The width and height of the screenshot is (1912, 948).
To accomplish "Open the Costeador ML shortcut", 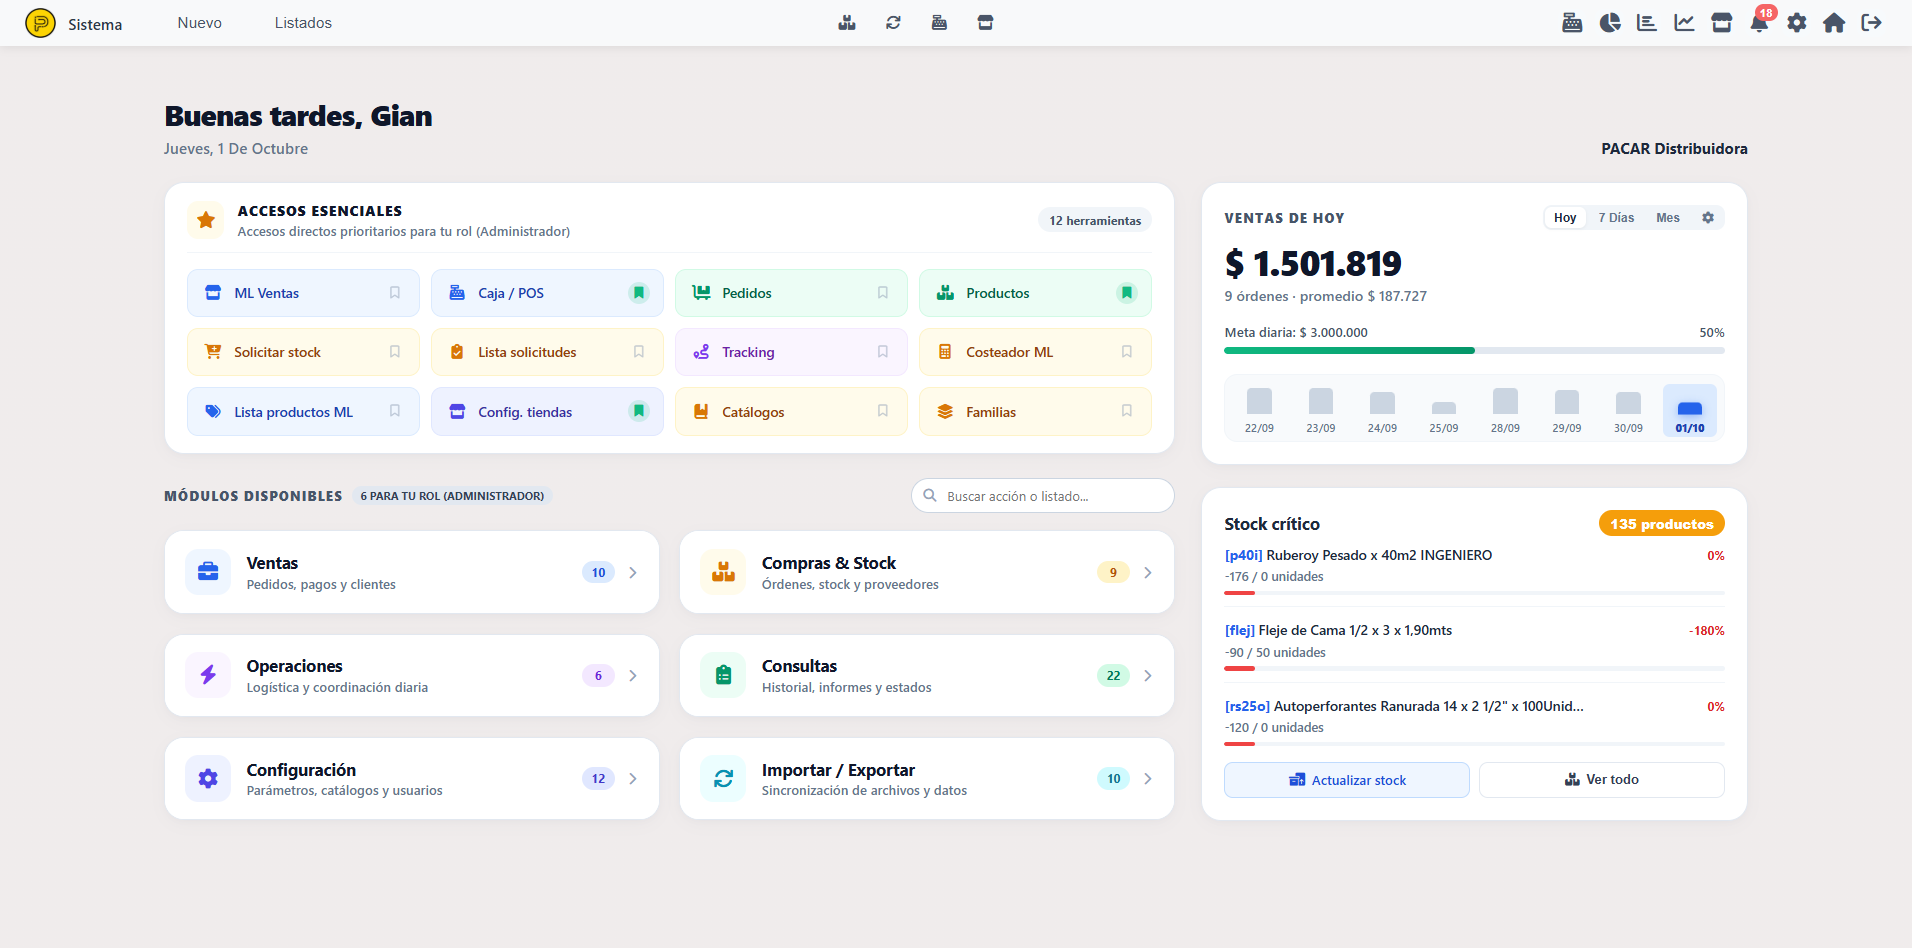I will 1035,352.
